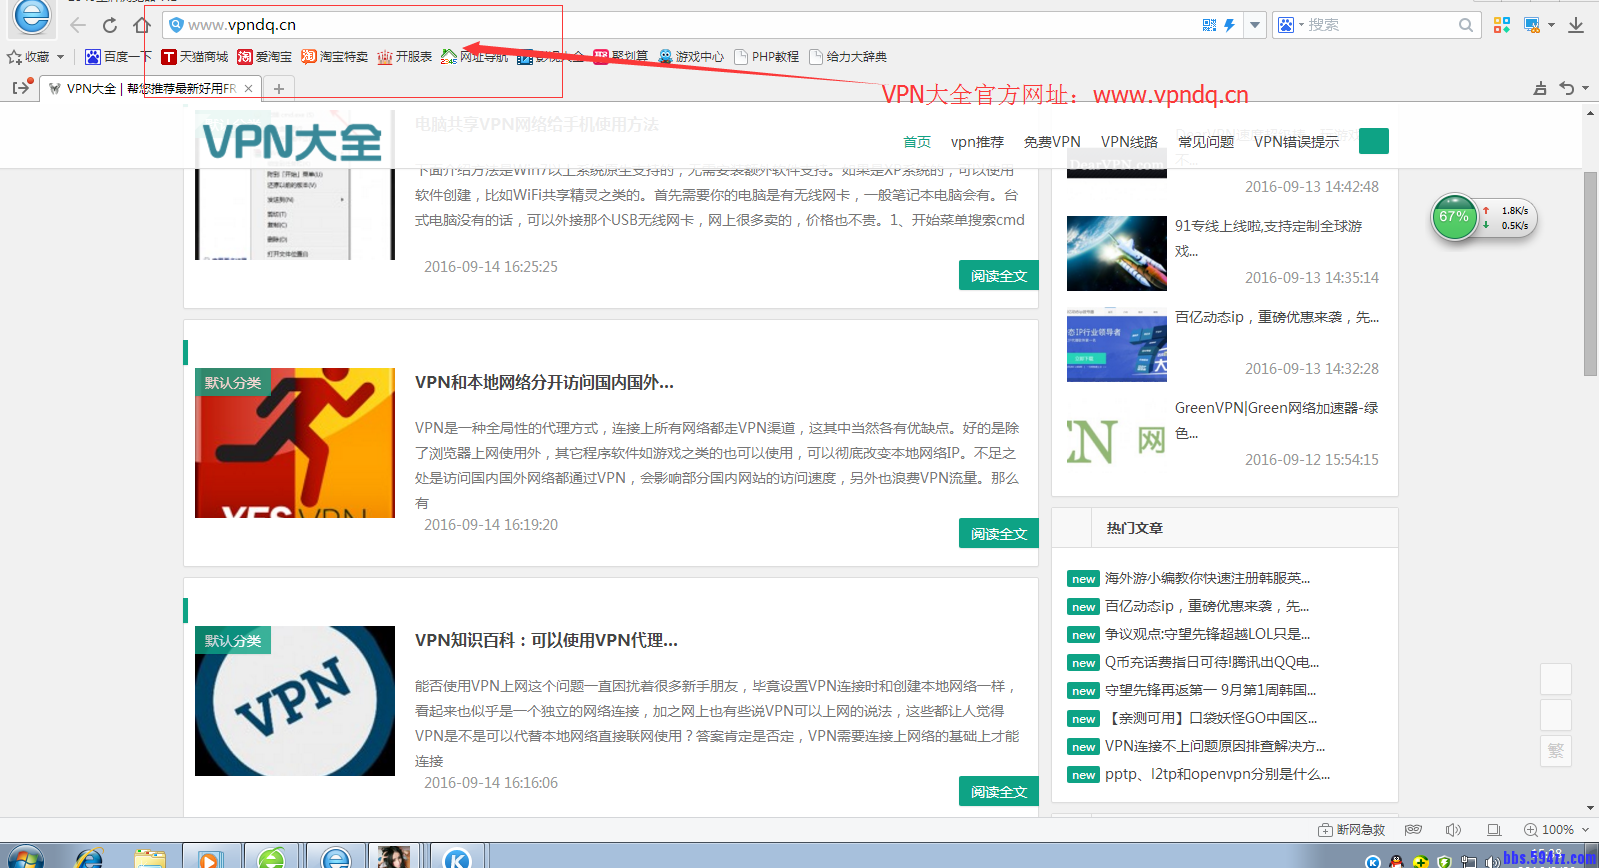Open the downloads arrow icon in toolbar

(1576, 25)
